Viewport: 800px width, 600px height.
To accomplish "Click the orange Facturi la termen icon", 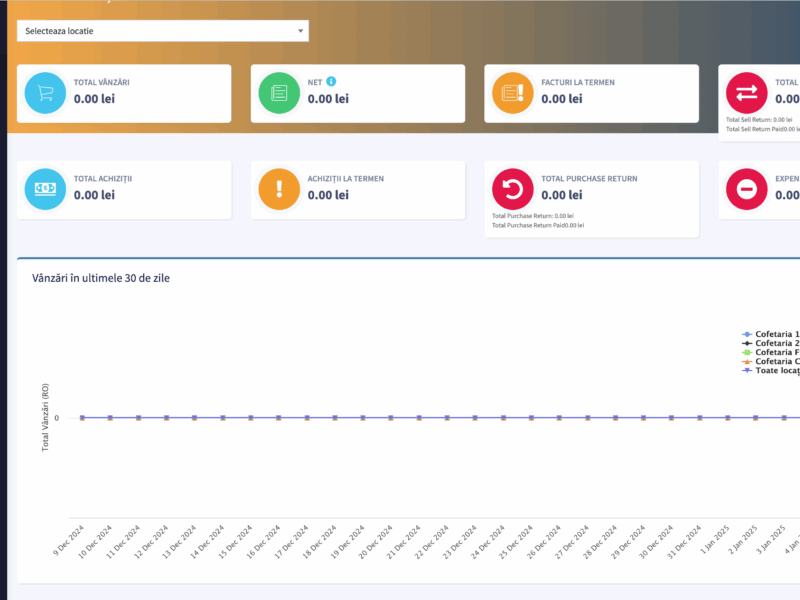I will click(513, 93).
